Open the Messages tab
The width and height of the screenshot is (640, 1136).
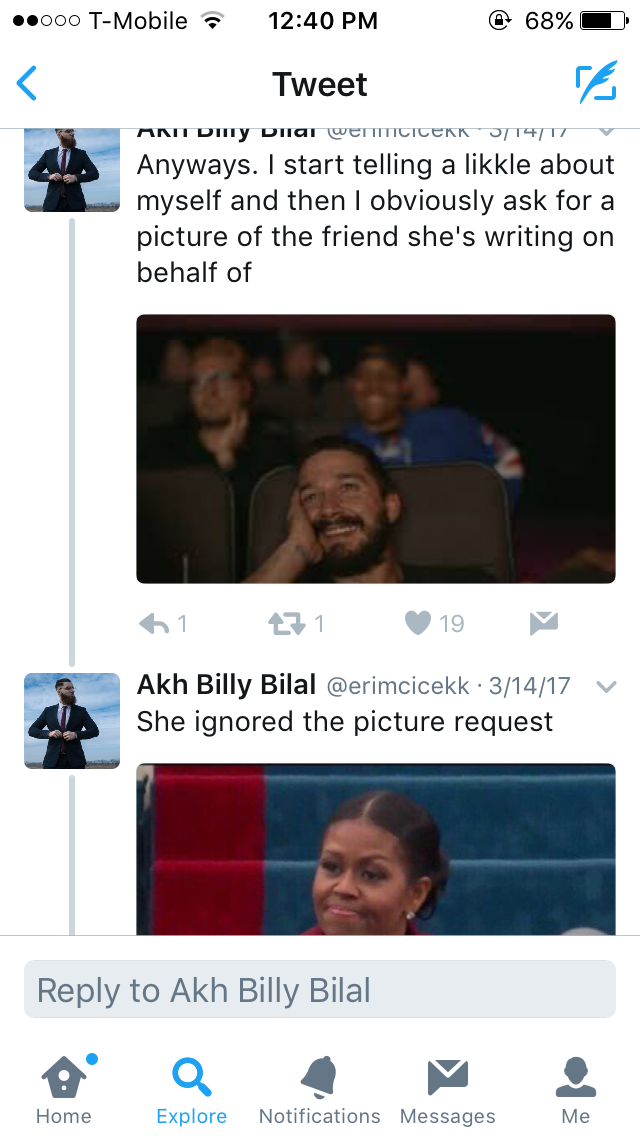click(448, 1089)
